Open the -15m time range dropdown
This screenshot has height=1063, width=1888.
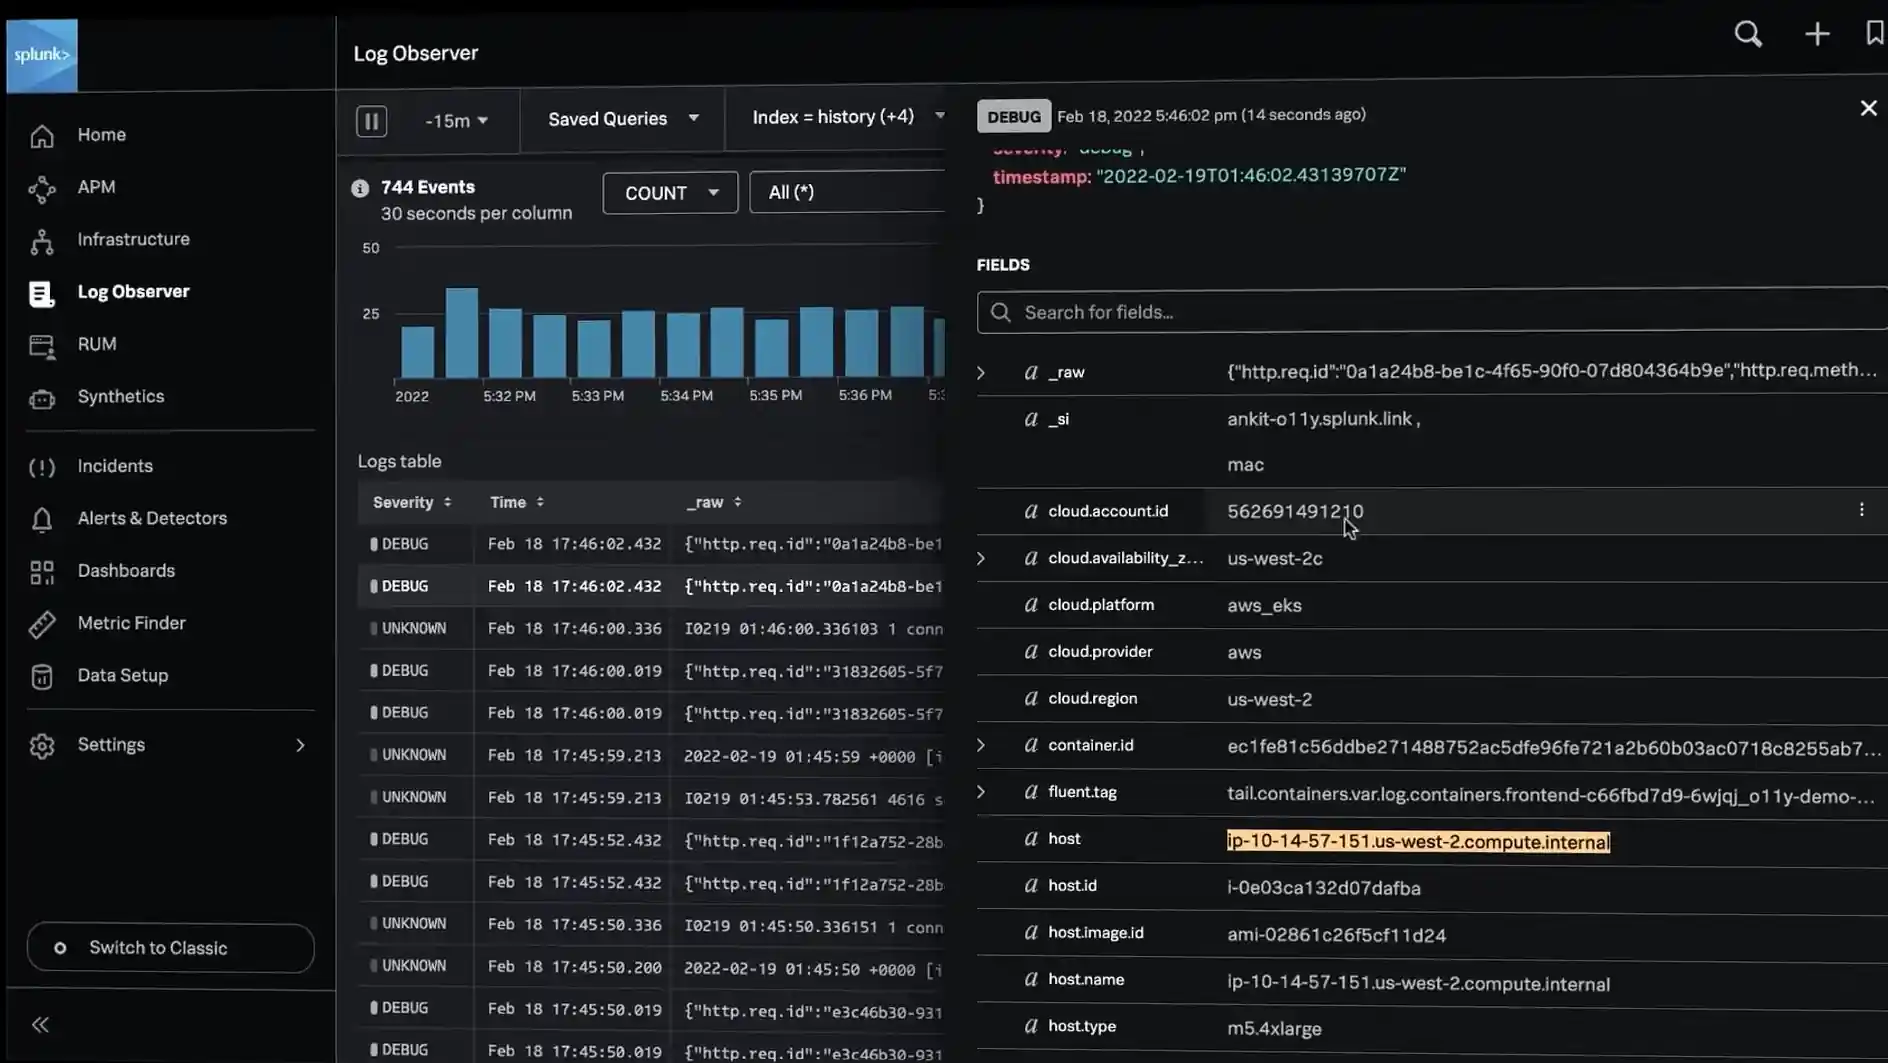(456, 121)
